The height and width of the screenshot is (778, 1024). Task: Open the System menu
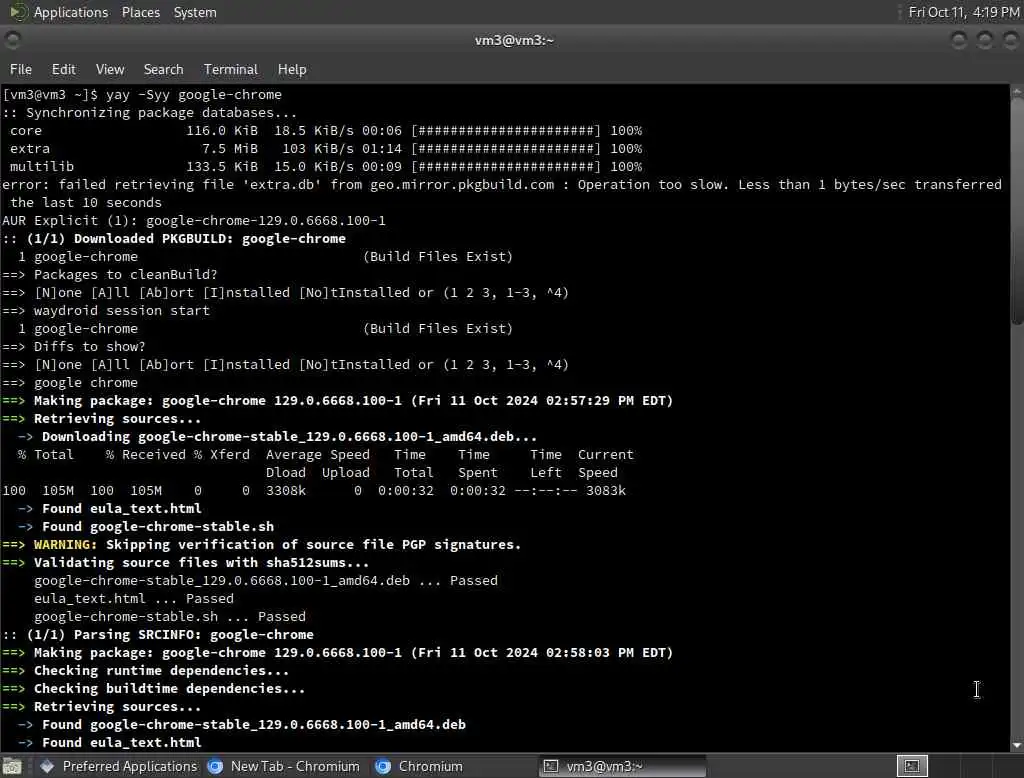pos(195,12)
